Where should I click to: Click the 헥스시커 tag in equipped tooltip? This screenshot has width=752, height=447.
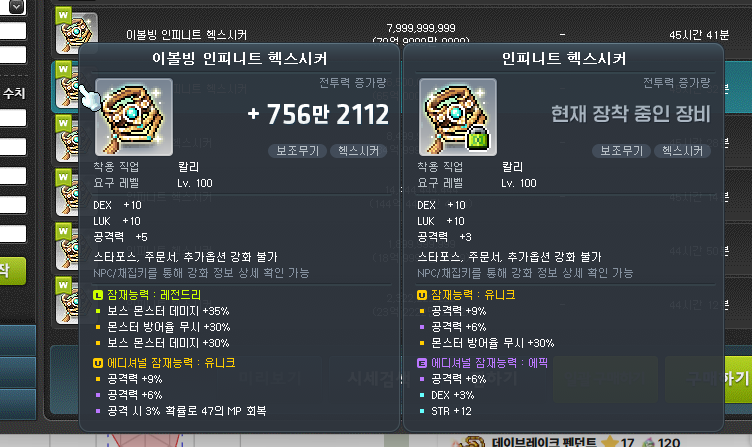[x=682, y=151]
